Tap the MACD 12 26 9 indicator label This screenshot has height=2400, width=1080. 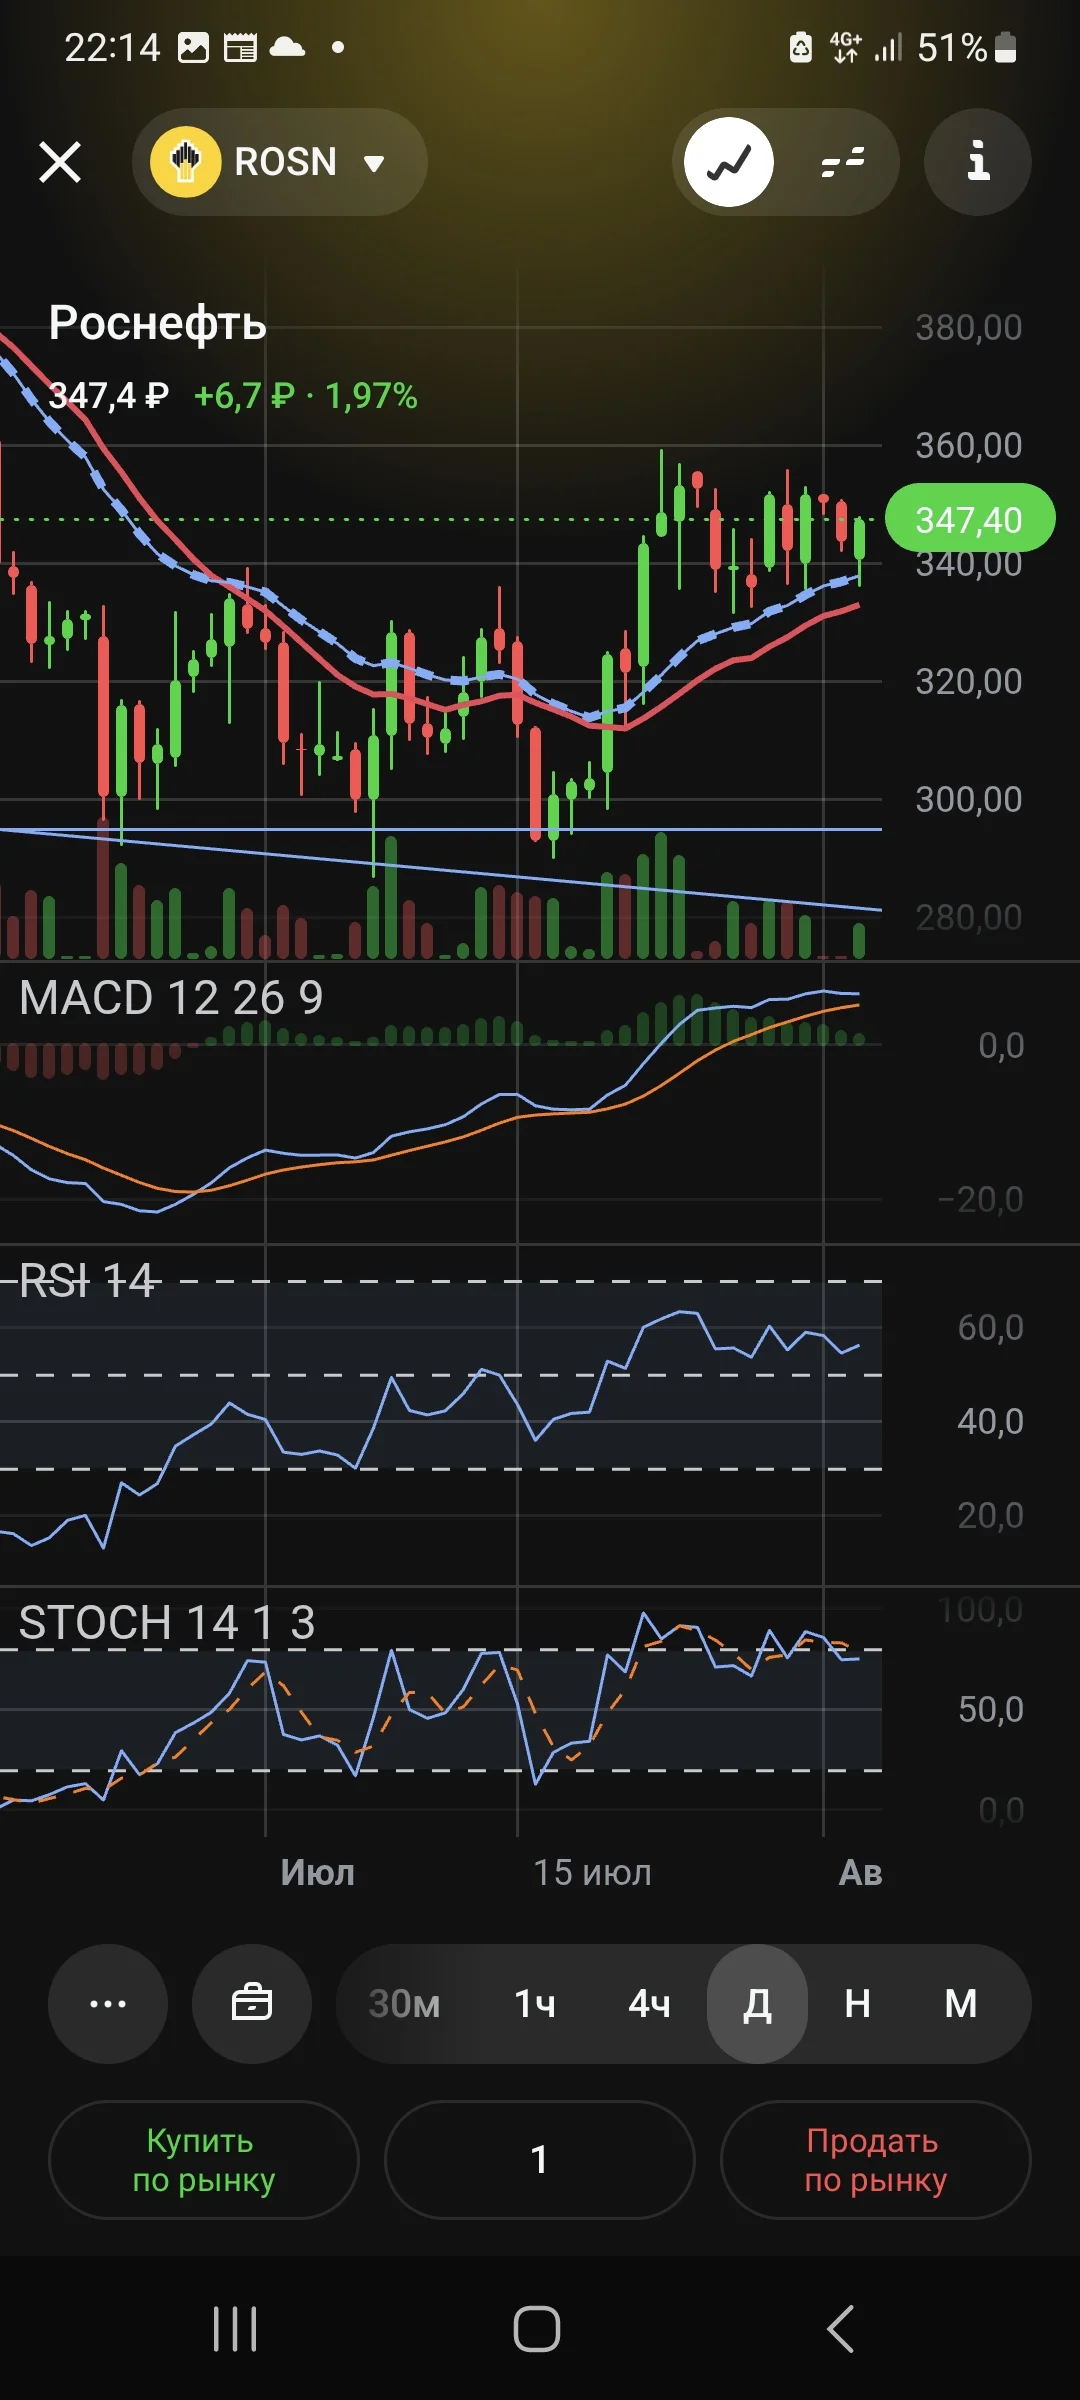tap(171, 998)
